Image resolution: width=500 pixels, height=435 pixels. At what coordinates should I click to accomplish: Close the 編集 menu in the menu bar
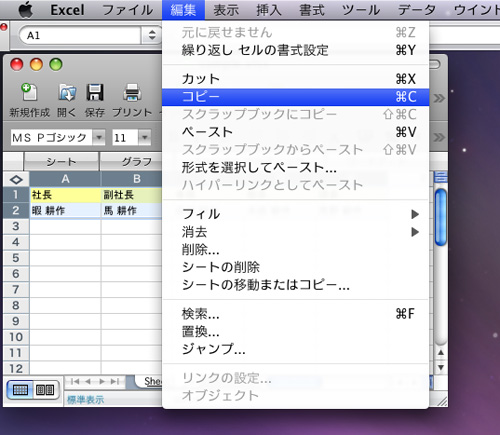183,10
